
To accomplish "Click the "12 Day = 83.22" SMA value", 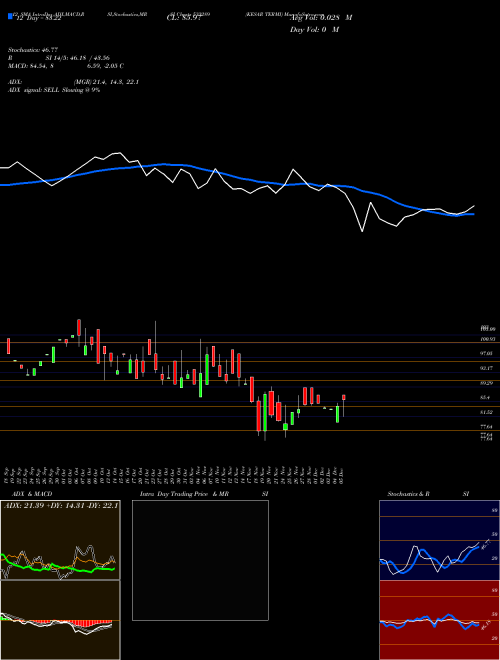I will (x=37, y=18).
